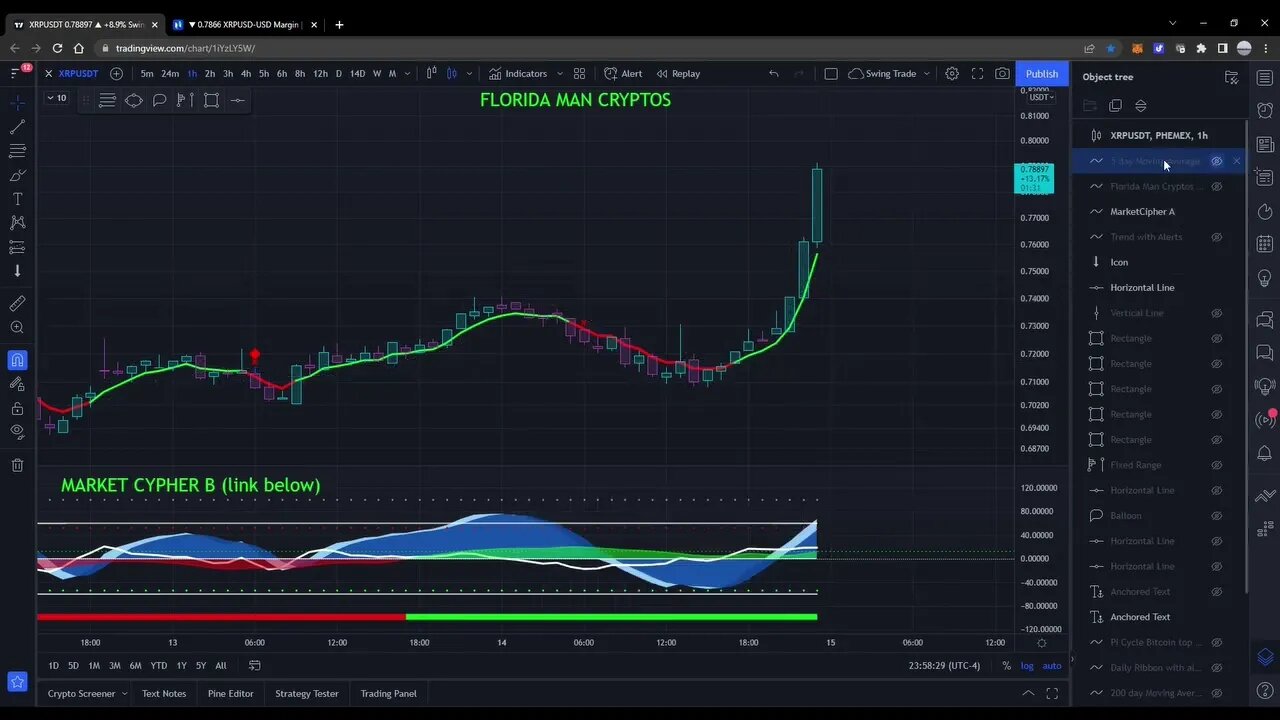The width and height of the screenshot is (1280, 720).
Task: Expand the Indicators favorites dropdown arrow
Action: click(560, 73)
